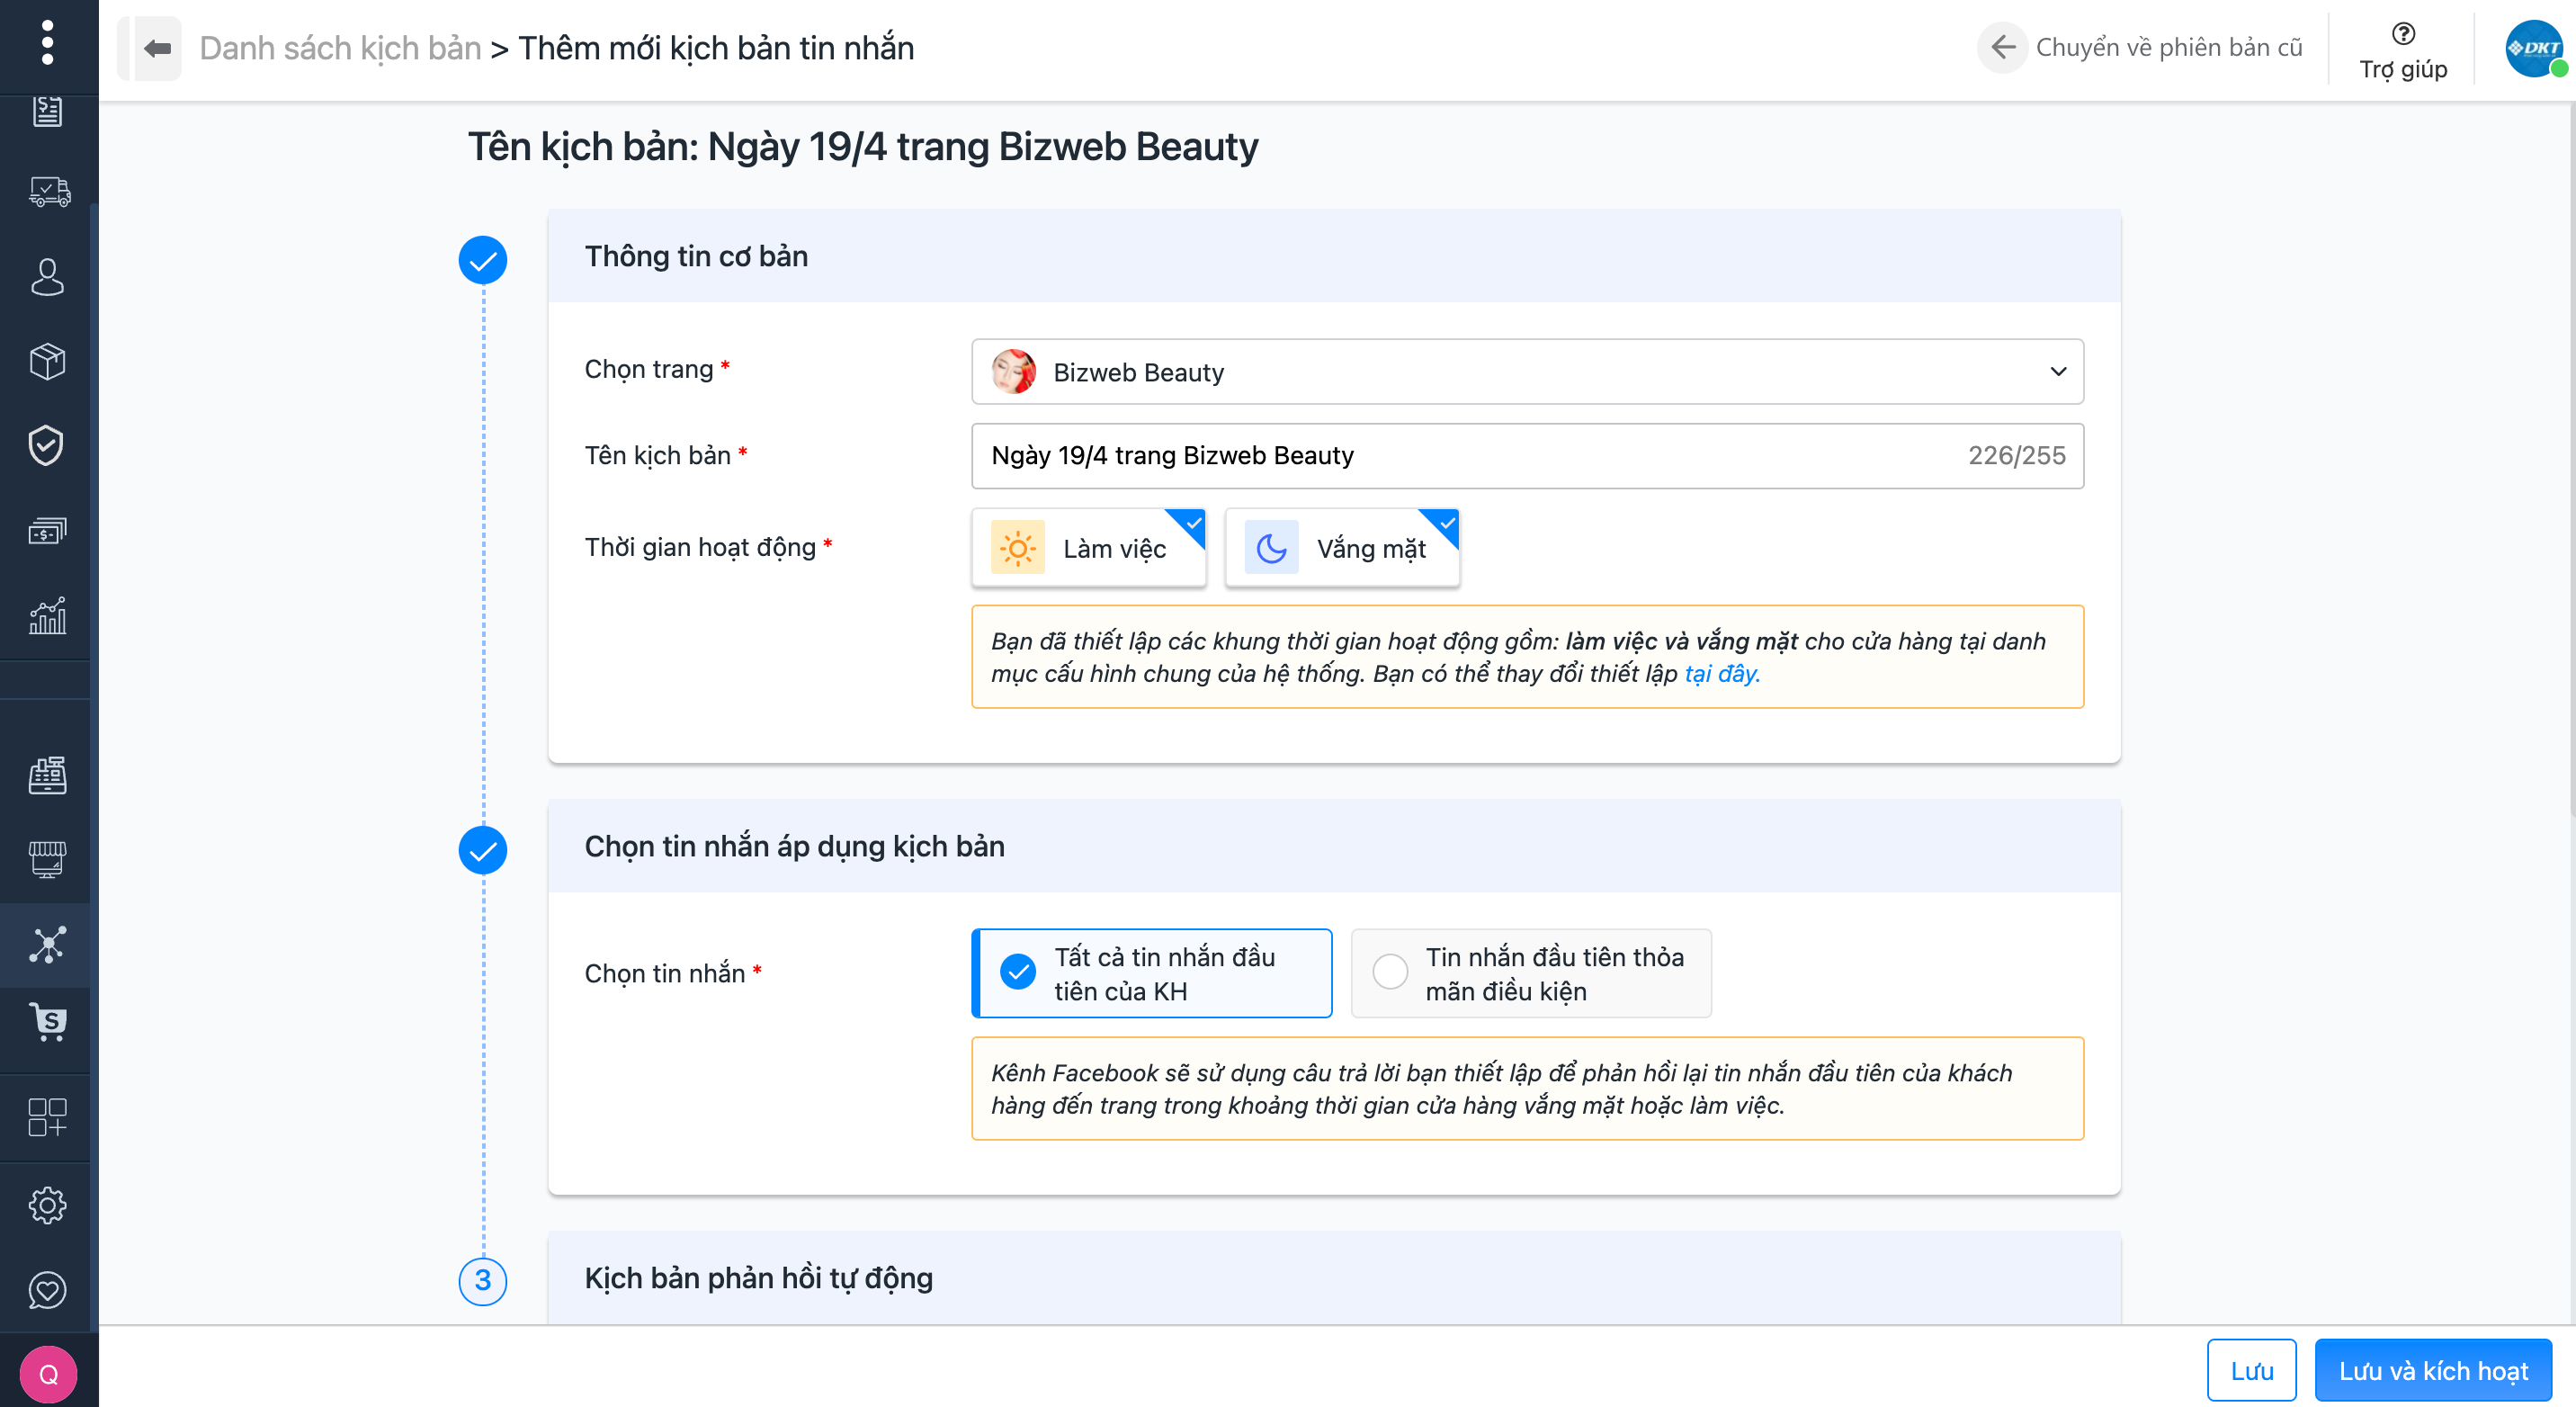Toggle the Làm việc working-hours option
The image size is (2576, 1407).
point(1088,548)
